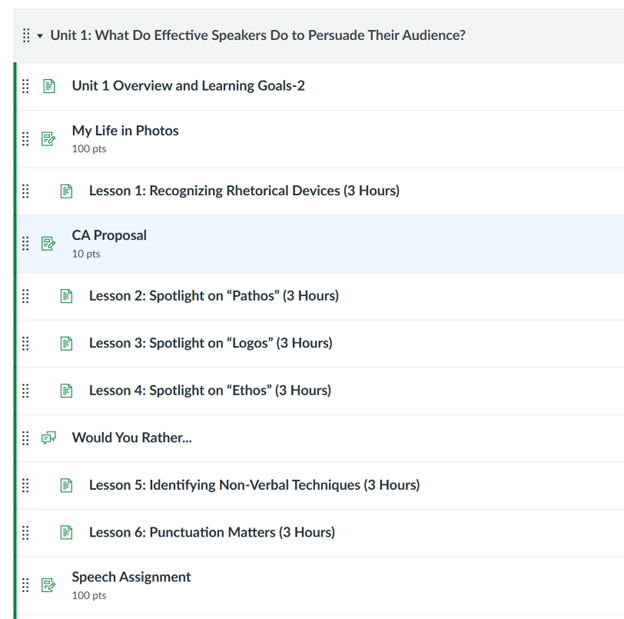Open the Would You Rather discussion

tap(131, 438)
